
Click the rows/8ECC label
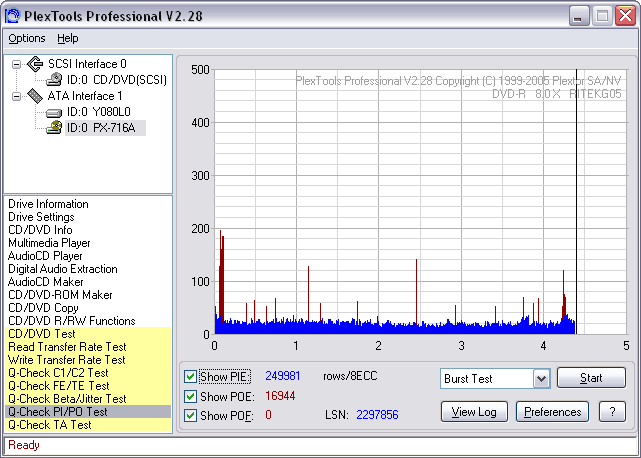tap(350, 376)
